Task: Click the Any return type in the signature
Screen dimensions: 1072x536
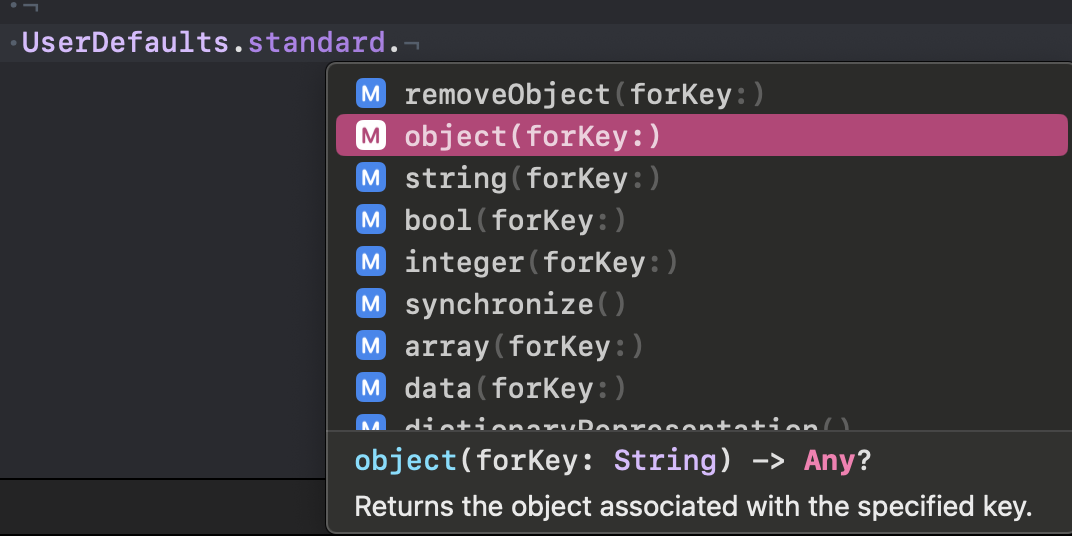Action: (829, 461)
